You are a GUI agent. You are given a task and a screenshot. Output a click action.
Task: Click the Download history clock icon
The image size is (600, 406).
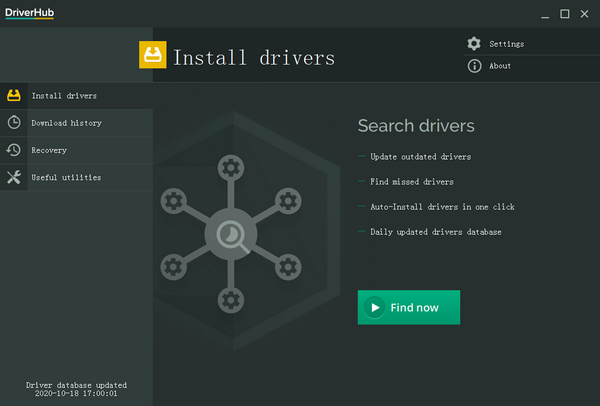tap(14, 123)
